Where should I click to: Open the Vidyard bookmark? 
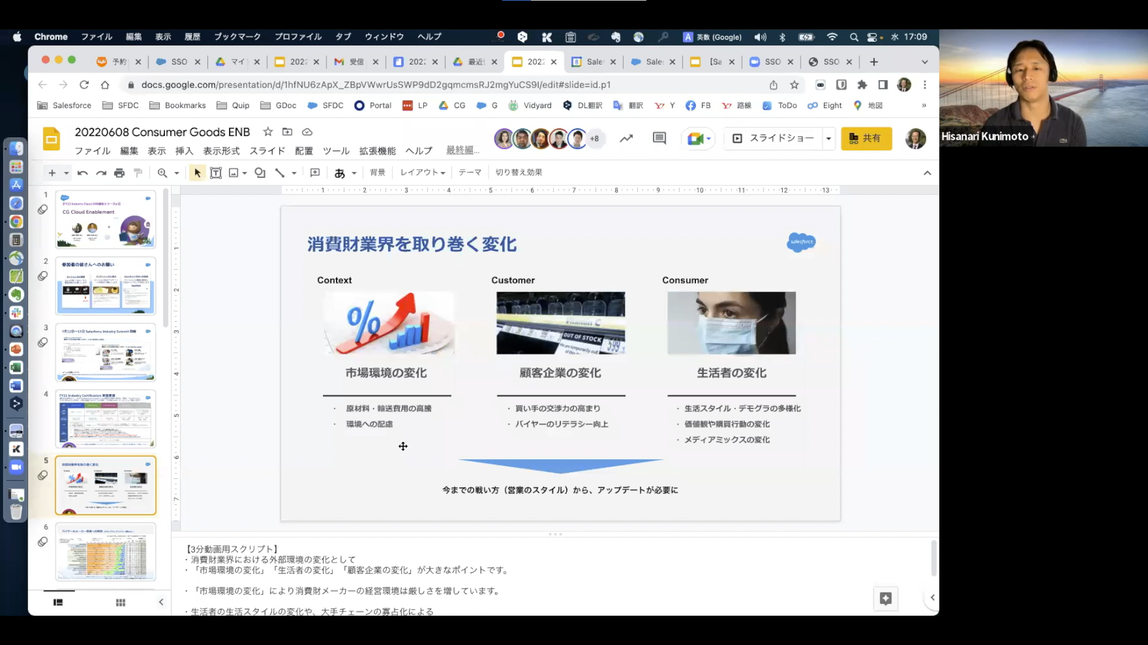(x=530, y=105)
